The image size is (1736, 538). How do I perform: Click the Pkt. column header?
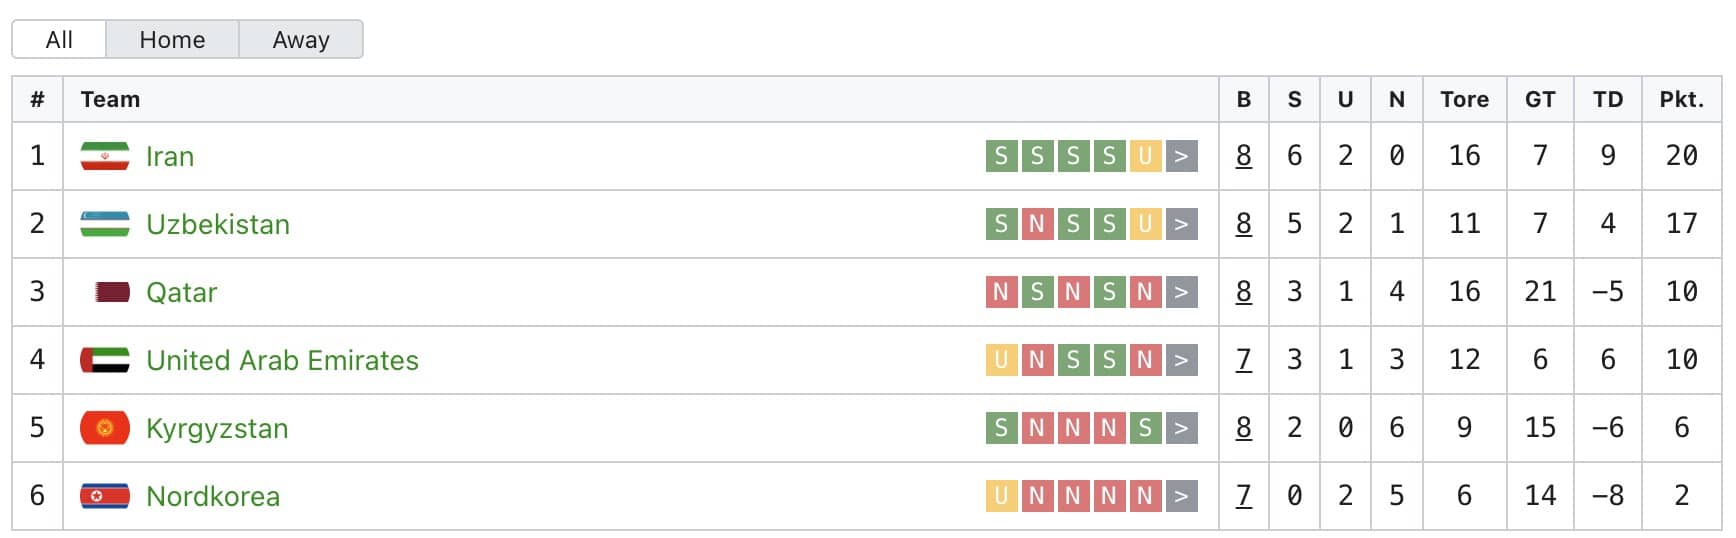pos(1681,99)
